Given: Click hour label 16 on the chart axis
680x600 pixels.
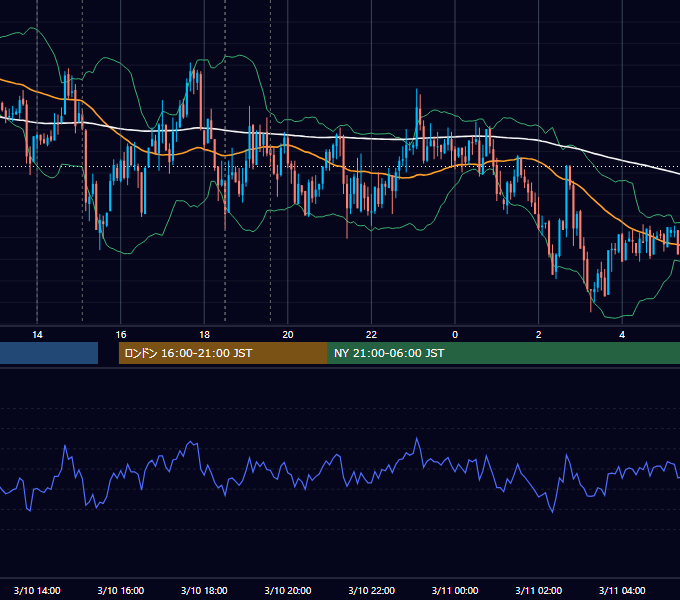Looking at the screenshot, I should pos(121,334).
